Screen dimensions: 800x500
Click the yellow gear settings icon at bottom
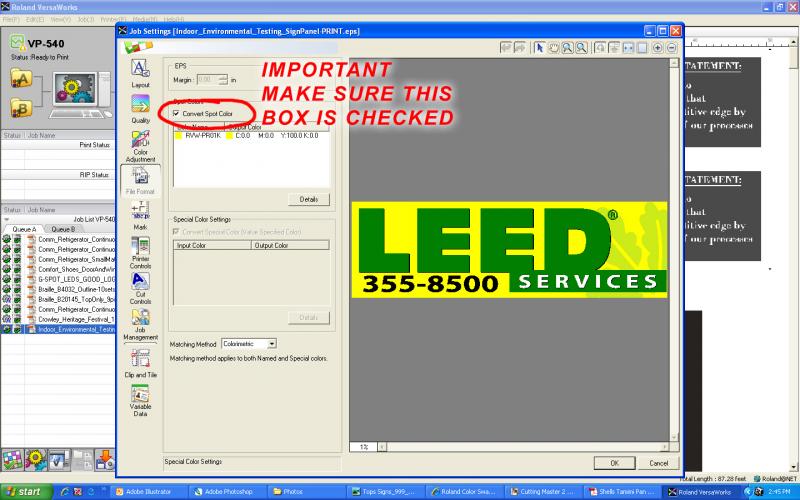pyautogui.click(x=36, y=460)
